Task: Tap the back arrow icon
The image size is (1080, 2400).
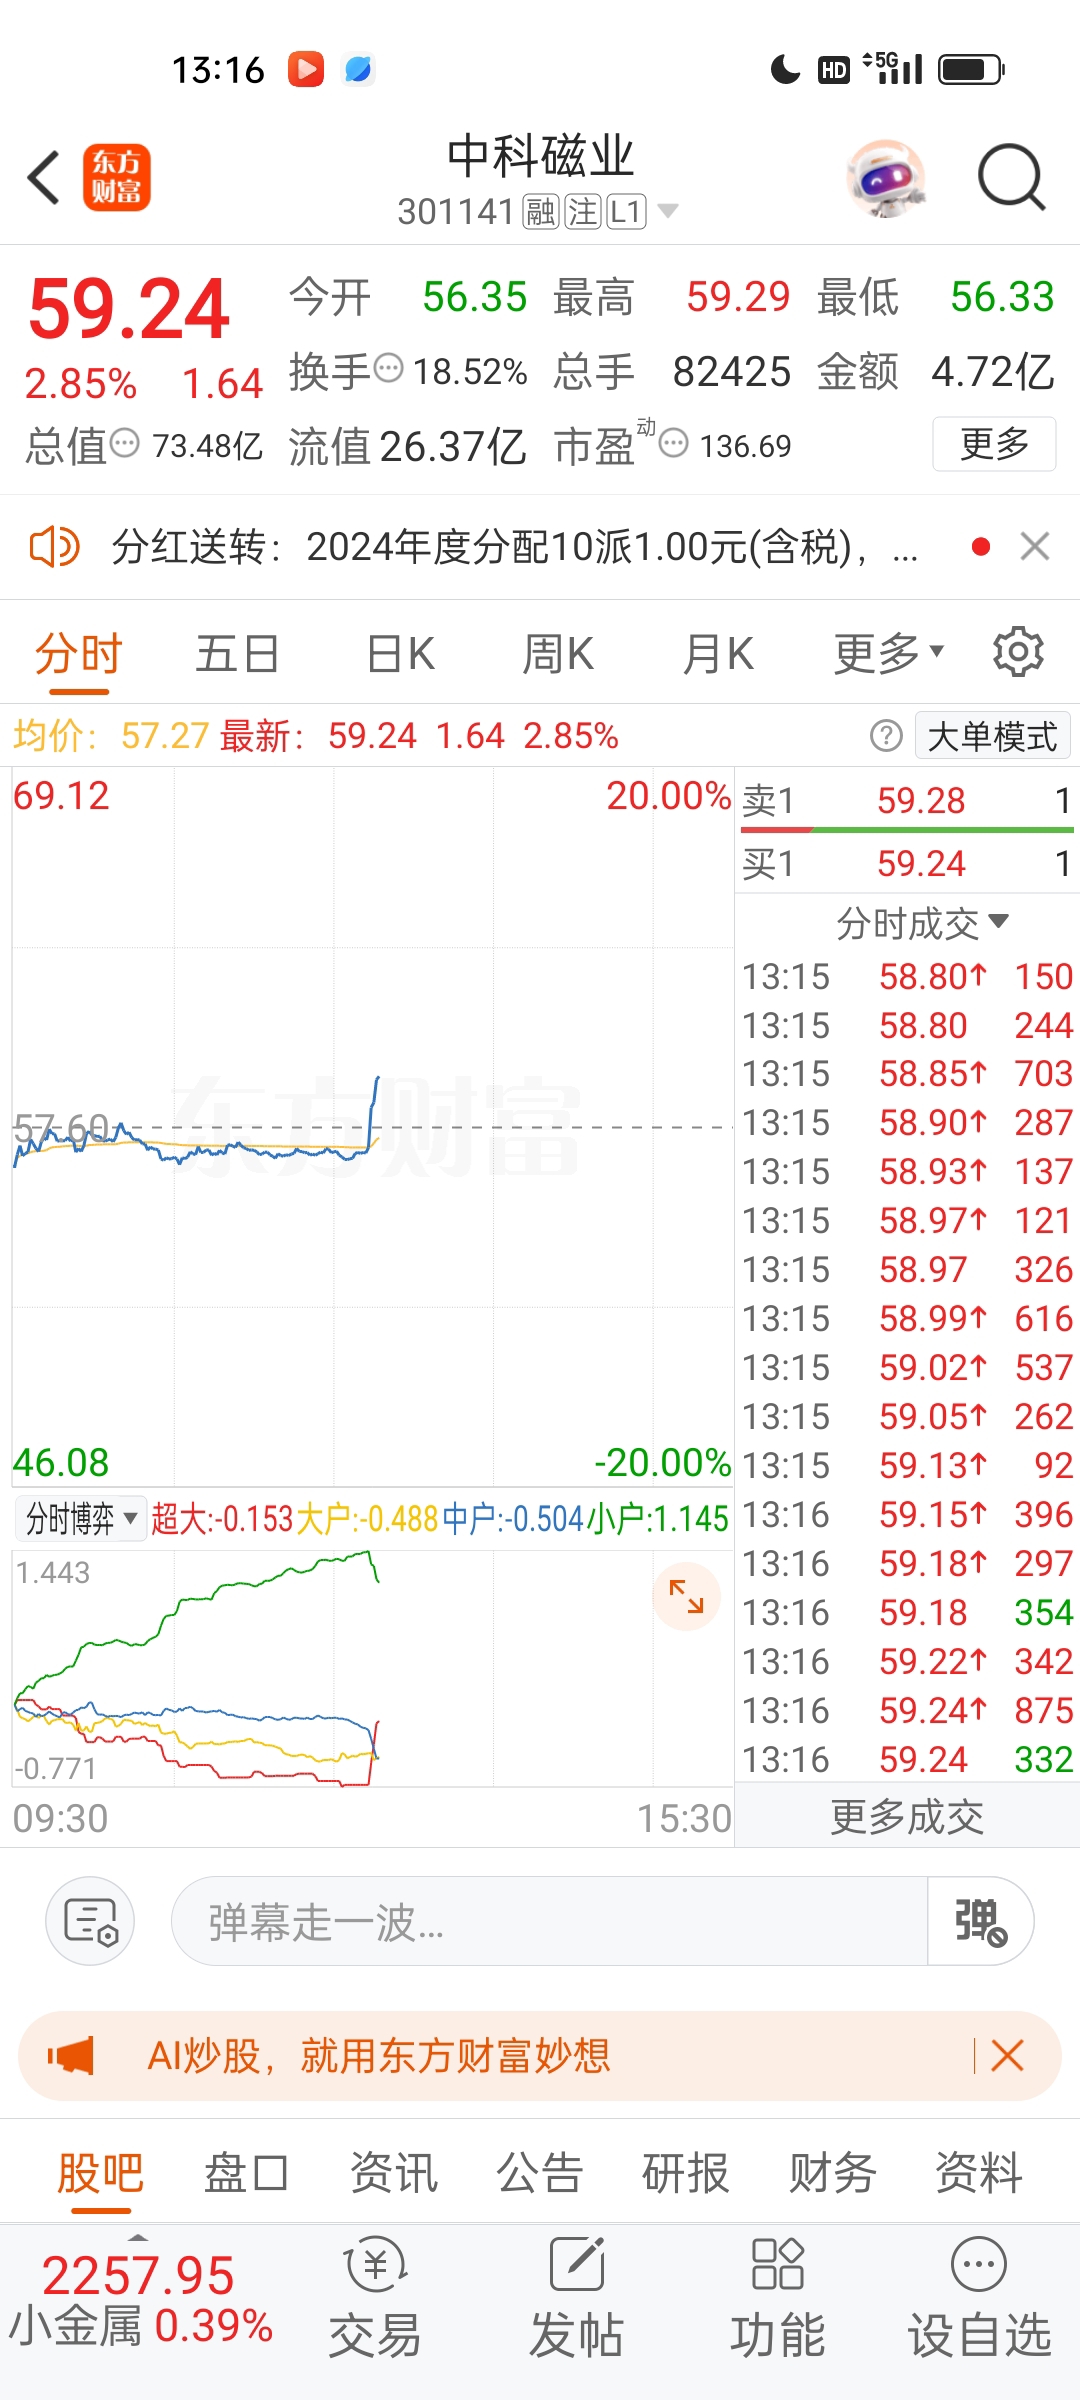Action: click(x=44, y=178)
